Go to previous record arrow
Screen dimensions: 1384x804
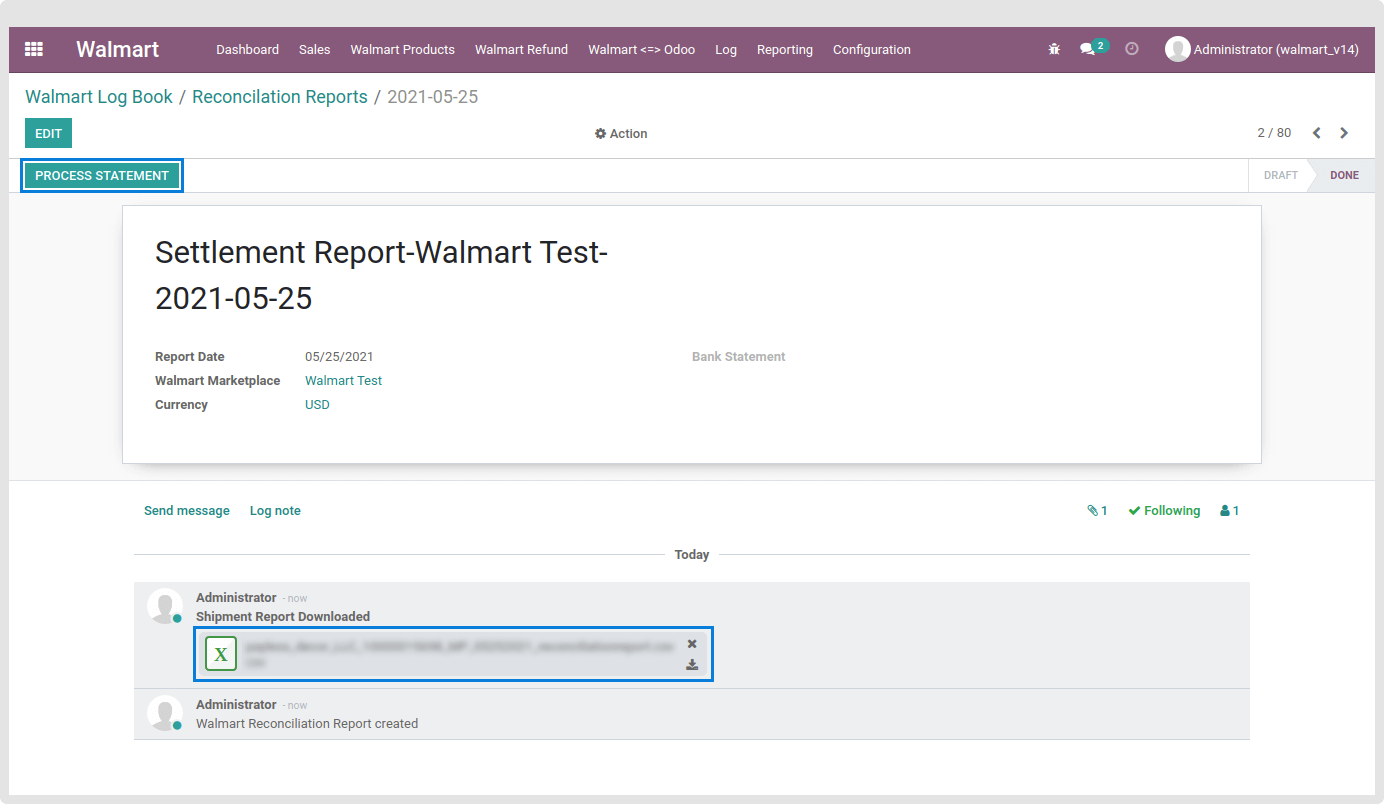coord(1316,133)
